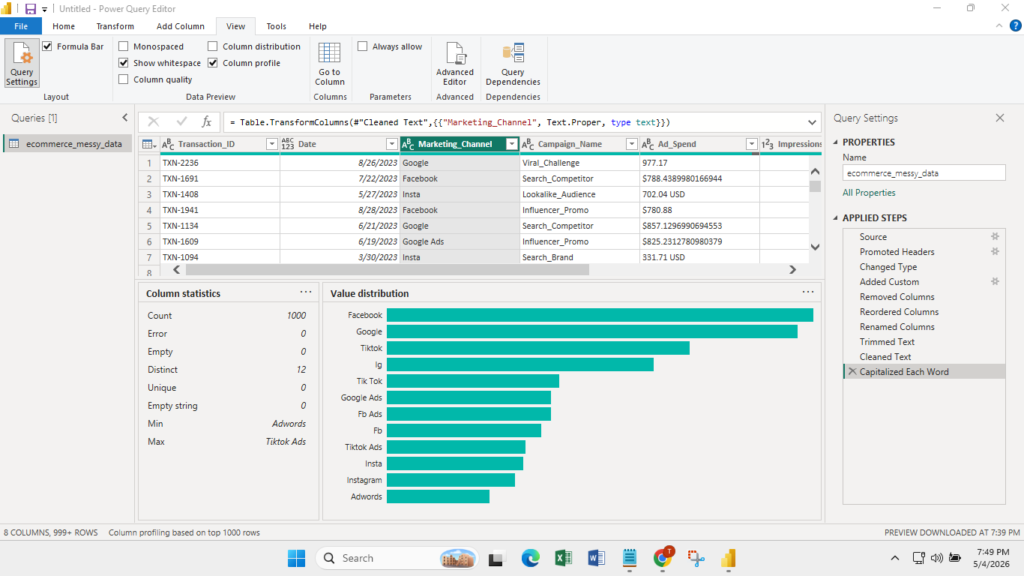Open the Go to Column tool
The height and width of the screenshot is (576, 1024).
tap(329, 63)
